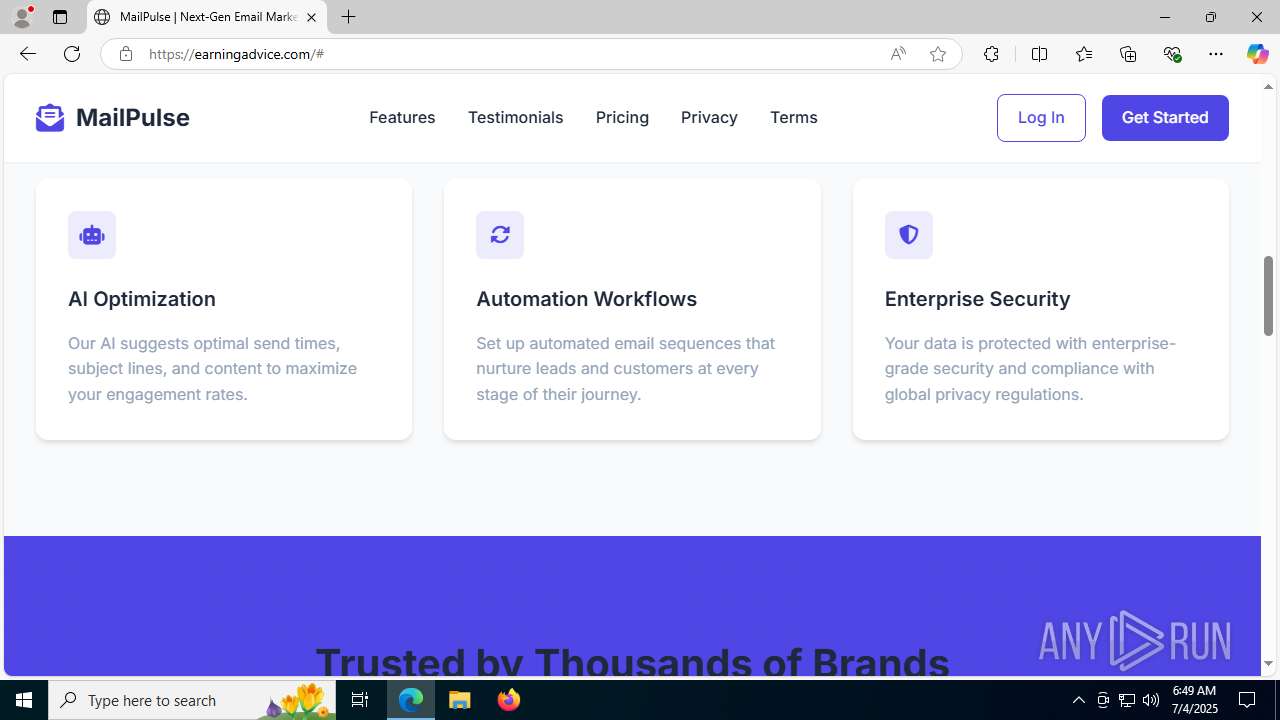Screen dimensions: 1280x720
Task: Click text 'Our AI suggests optimal send times'
Action: tap(204, 343)
